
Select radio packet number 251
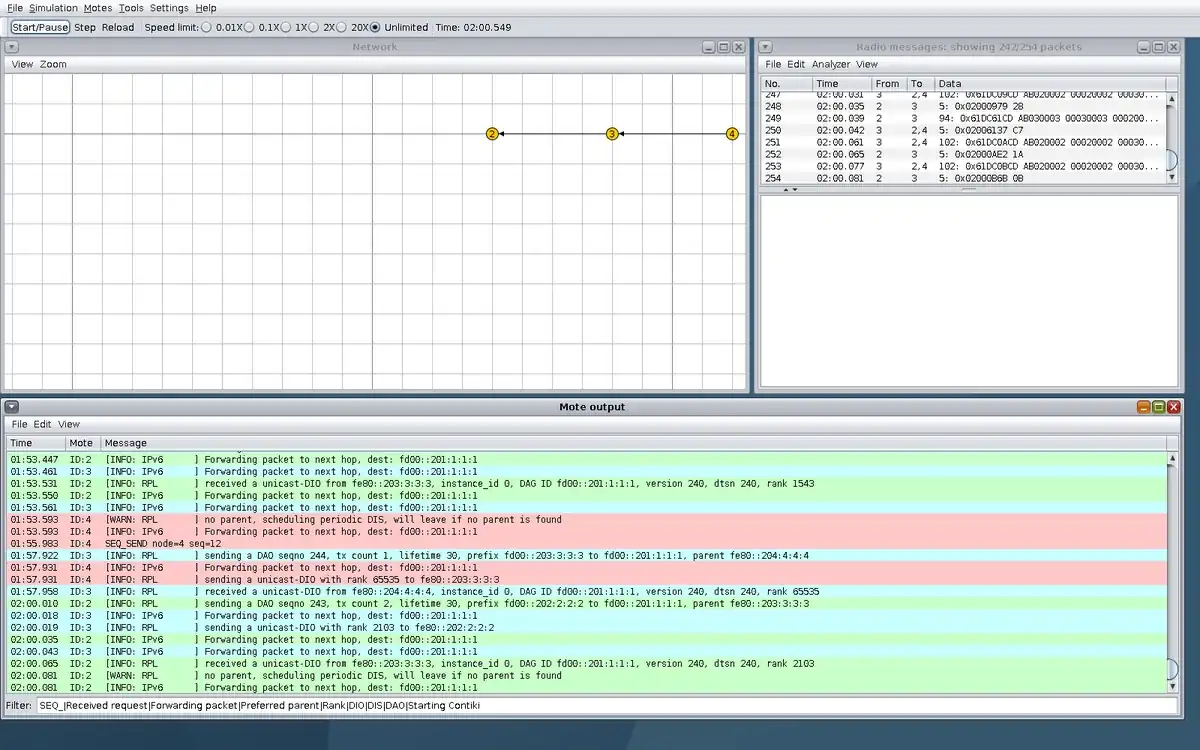point(964,142)
